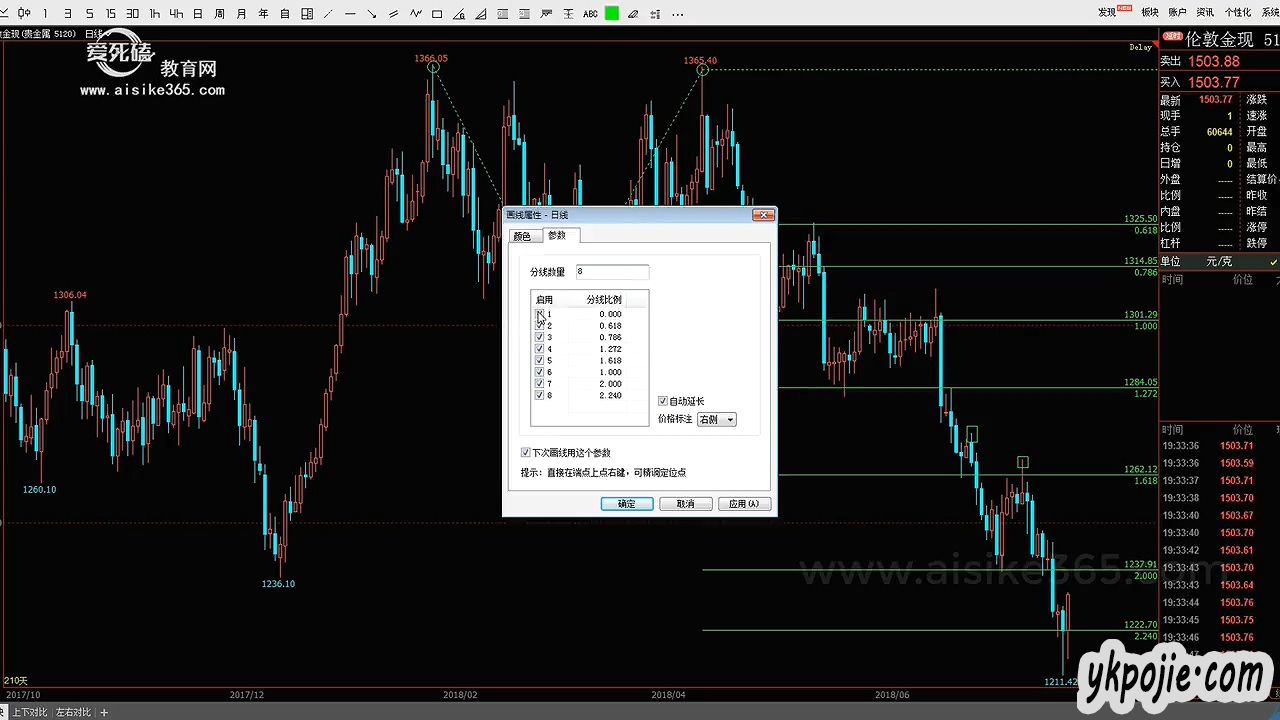This screenshot has width=1280, height=720.
Task: Switch to the 左右对比 bottom tab
Action: click(73, 712)
